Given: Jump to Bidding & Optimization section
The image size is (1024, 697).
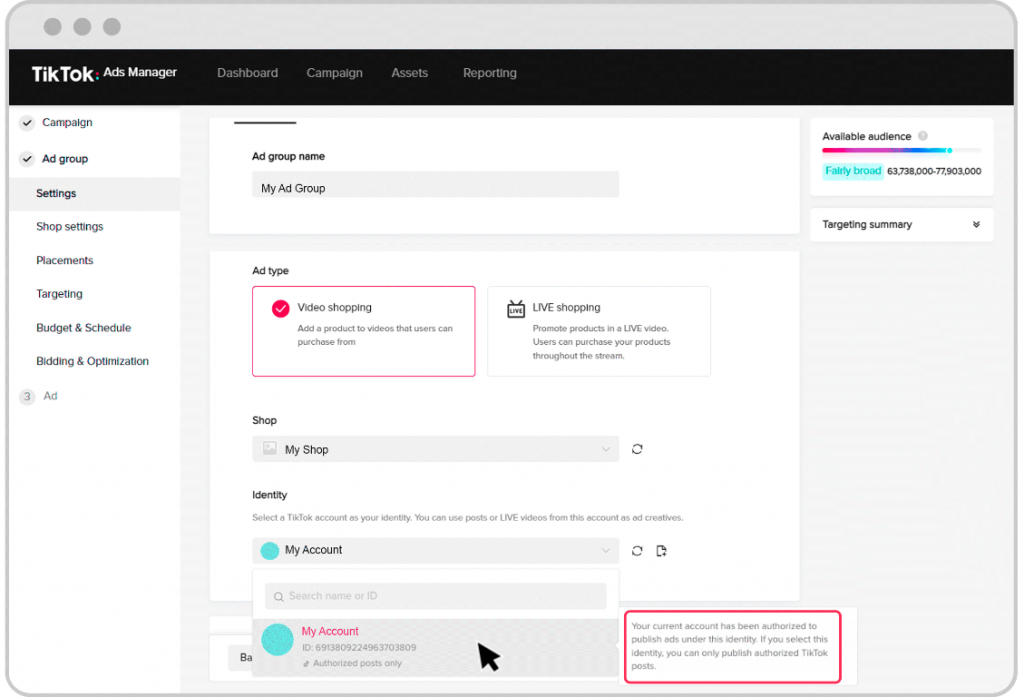Looking at the screenshot, I should click(x=92, y=361).
